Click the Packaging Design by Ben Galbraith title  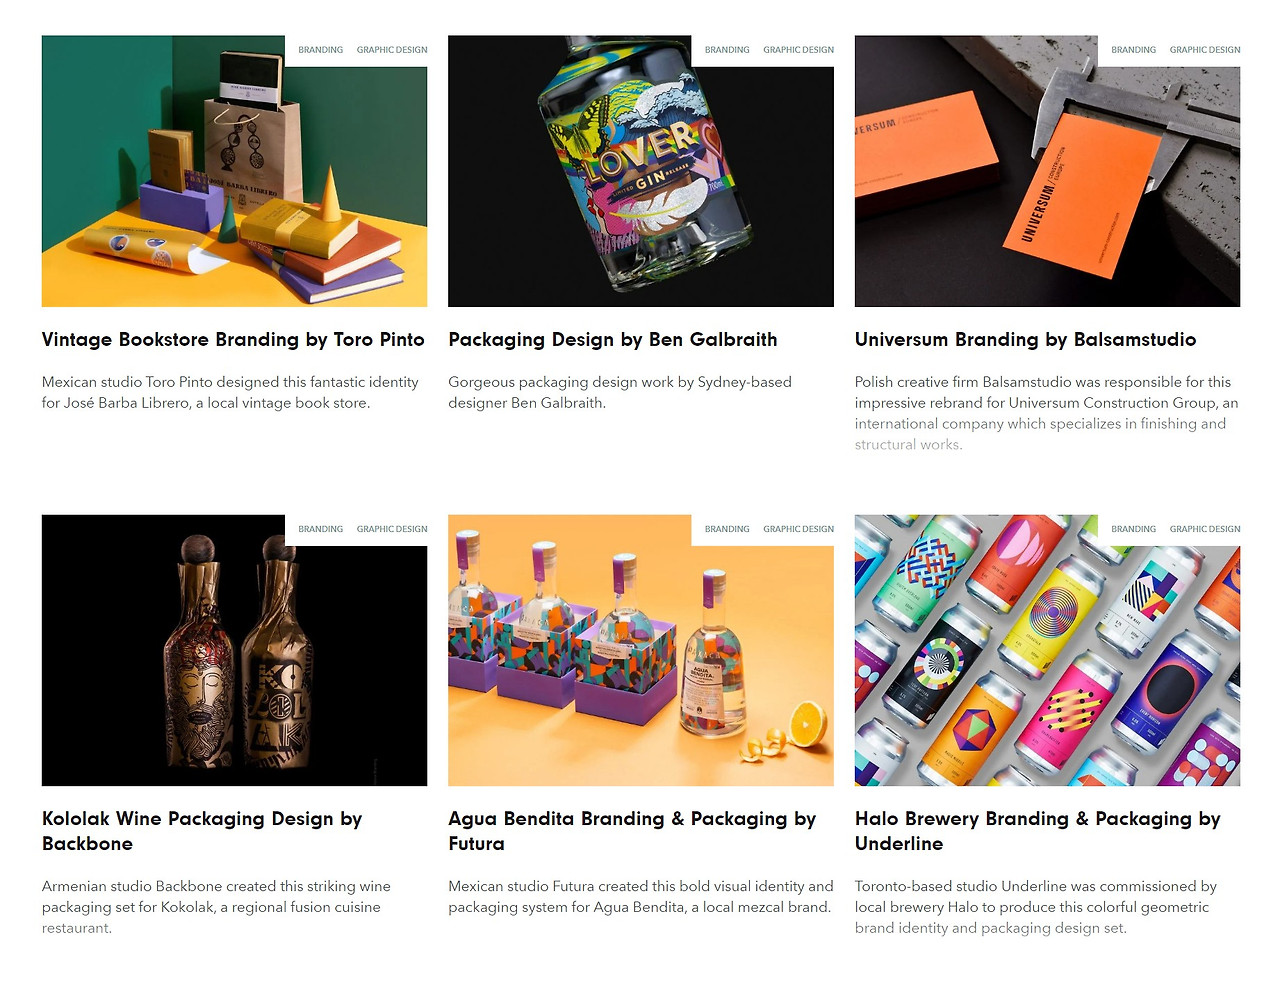coord(613,340)
